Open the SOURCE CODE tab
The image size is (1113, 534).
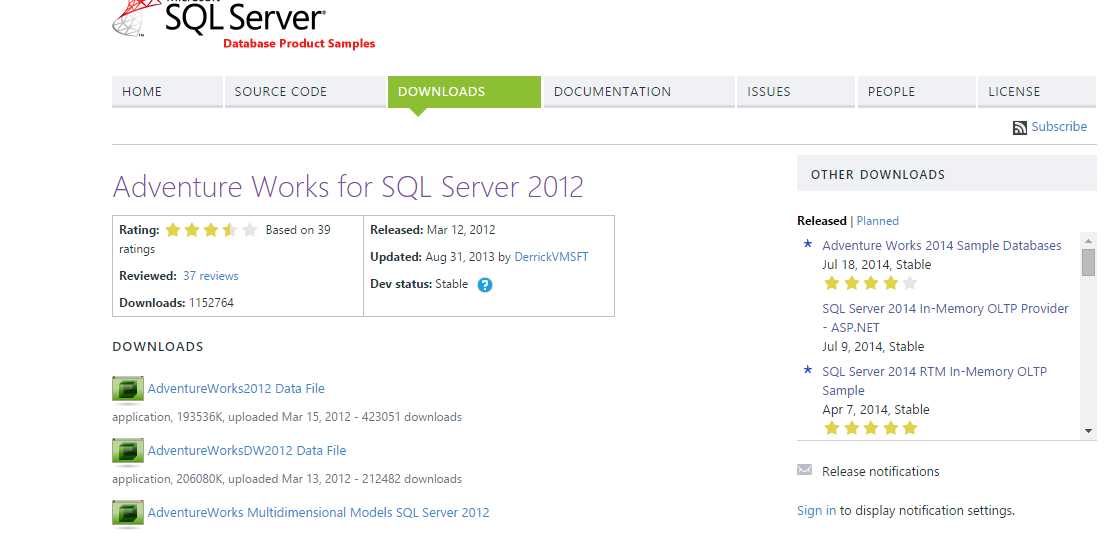coord(305,92)
